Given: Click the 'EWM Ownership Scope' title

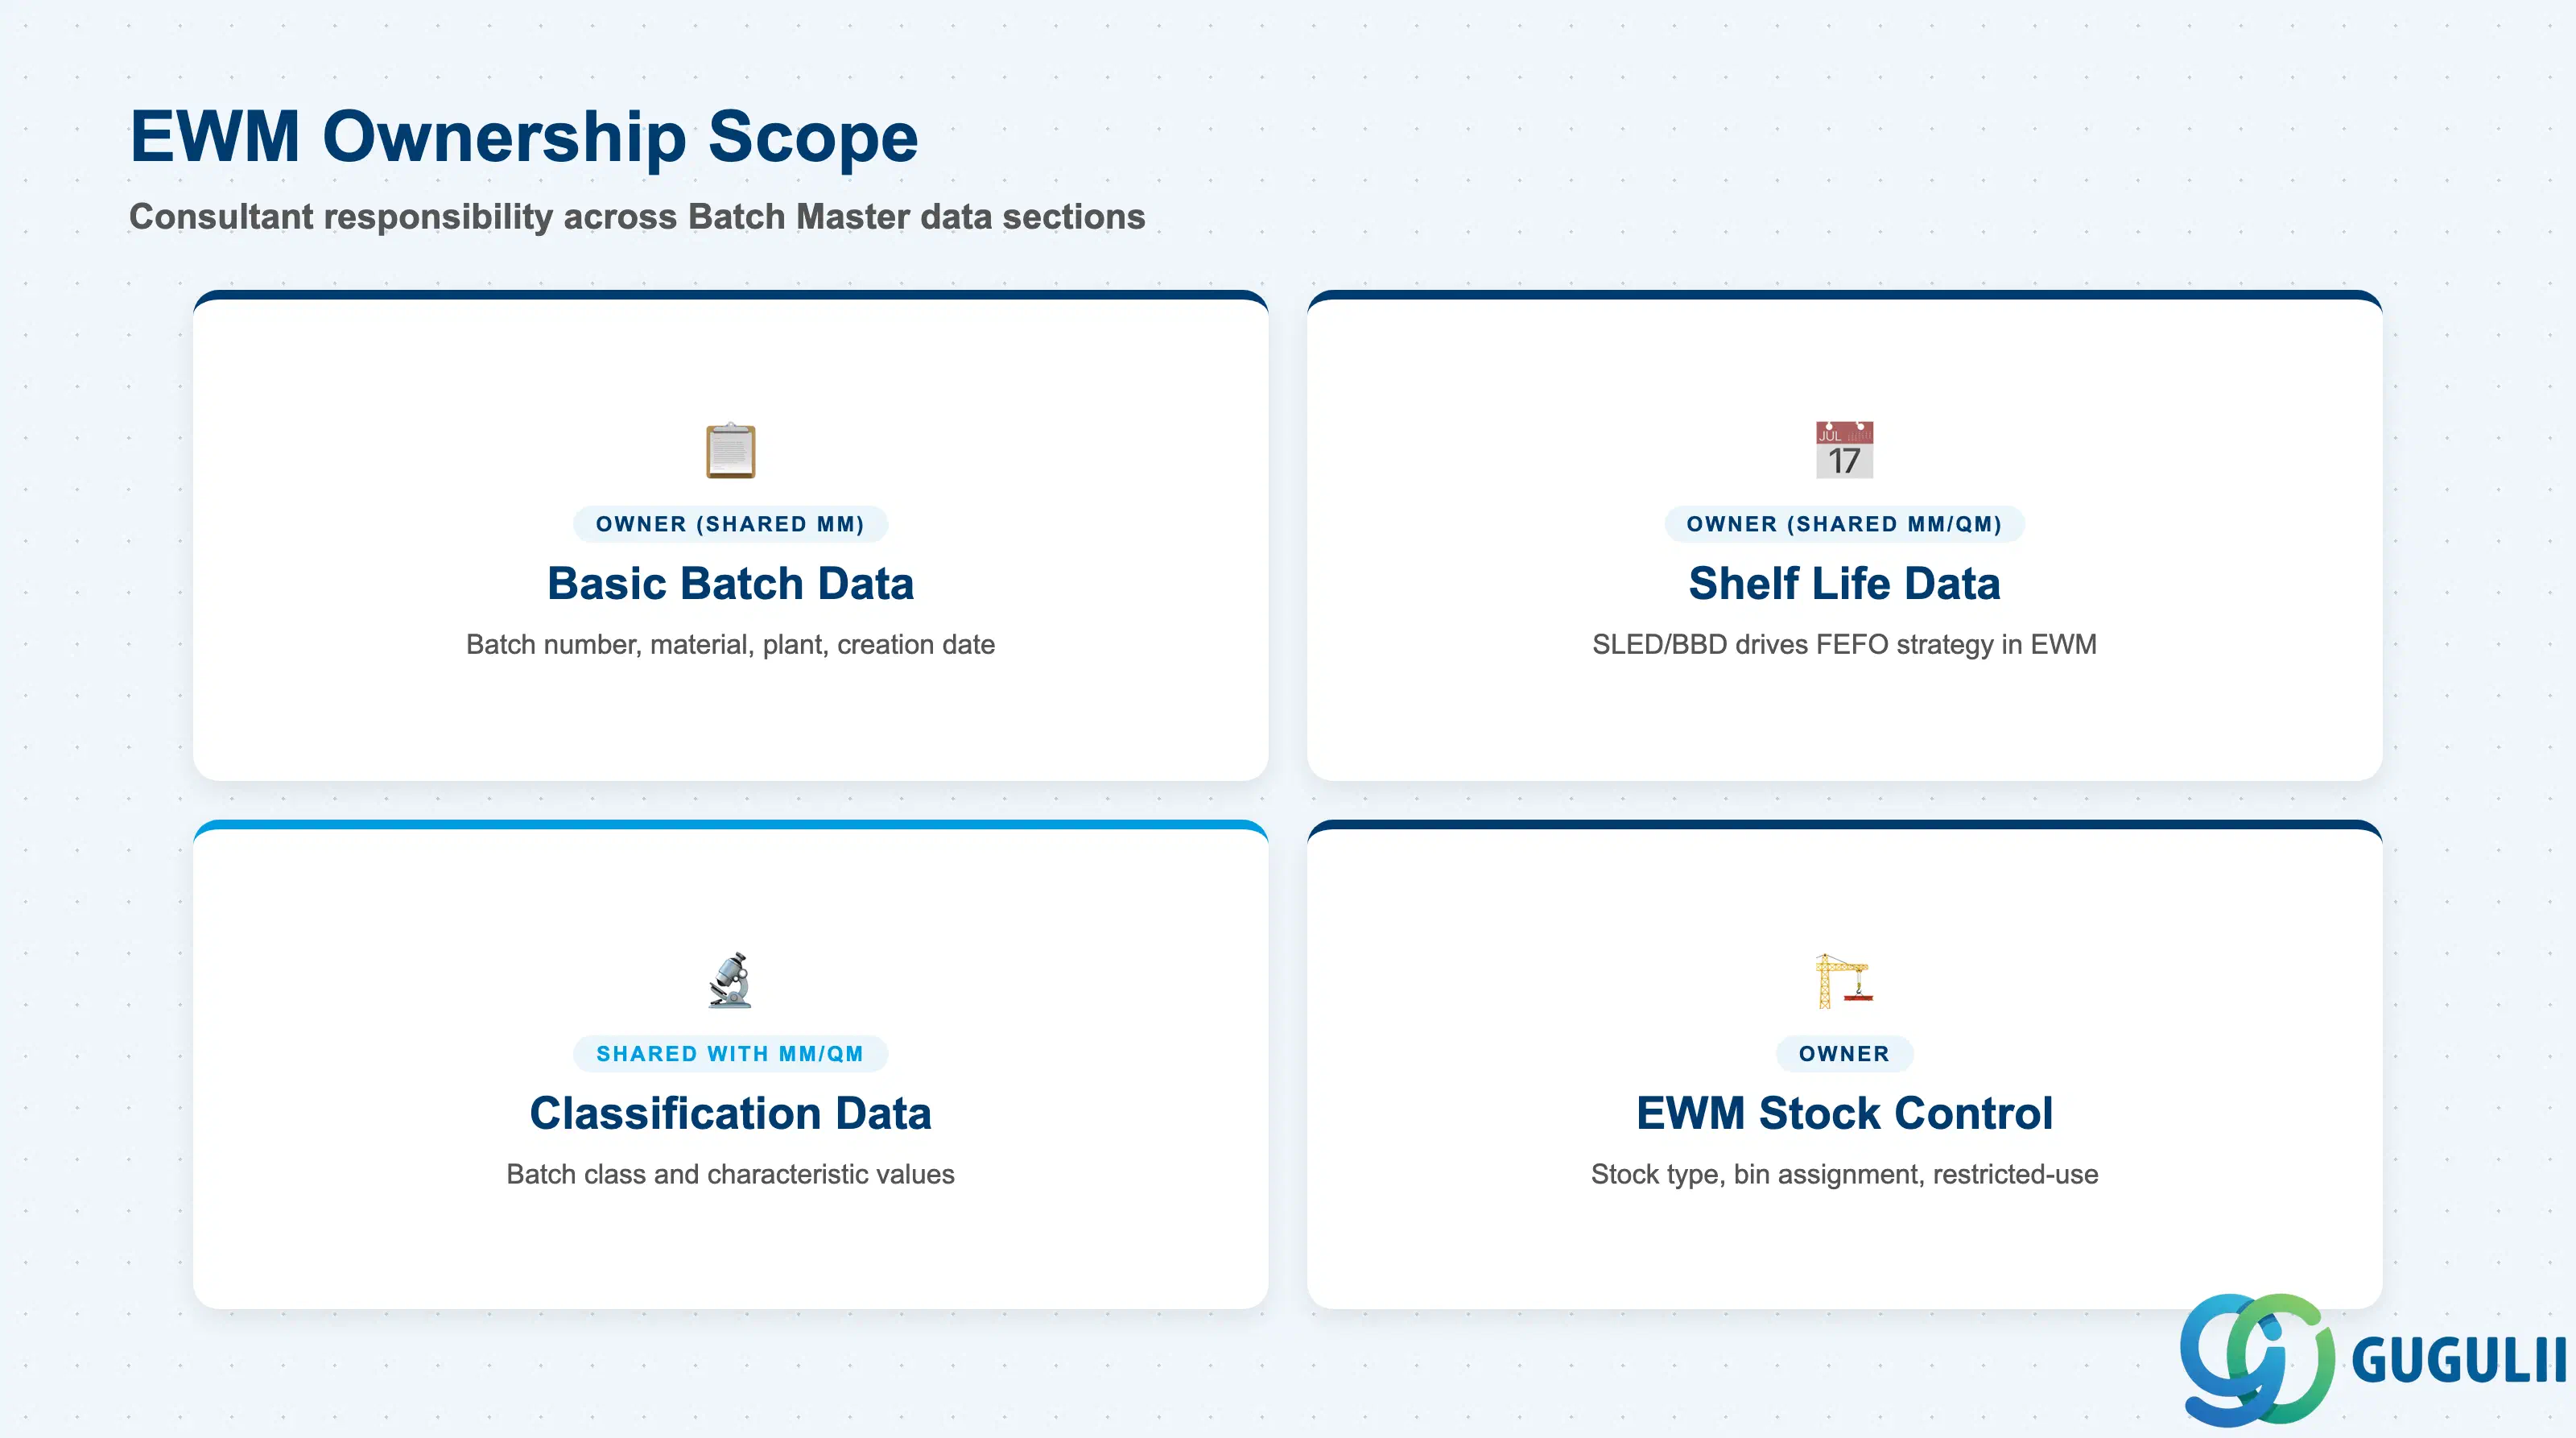Looking at the screenshot, I should 524,137.
